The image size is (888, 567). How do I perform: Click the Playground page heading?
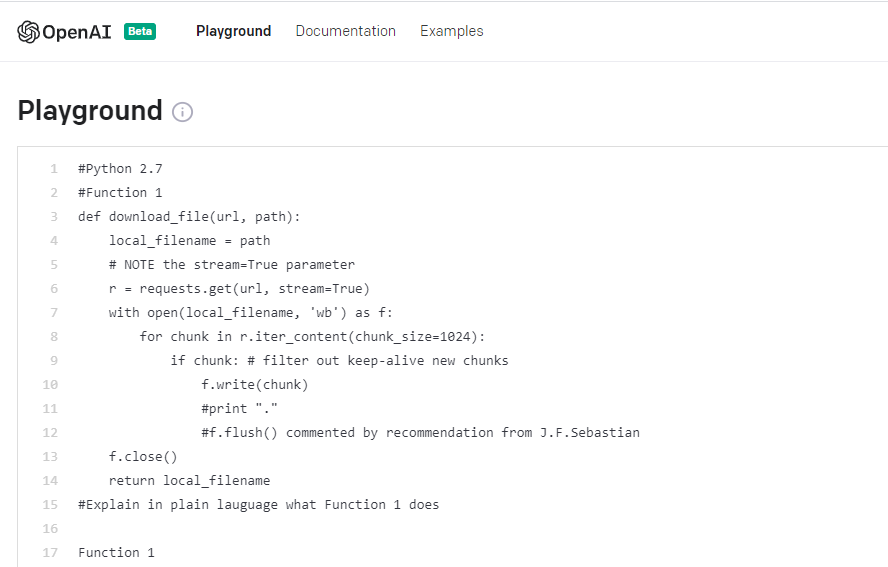click(x=90, y=110)
